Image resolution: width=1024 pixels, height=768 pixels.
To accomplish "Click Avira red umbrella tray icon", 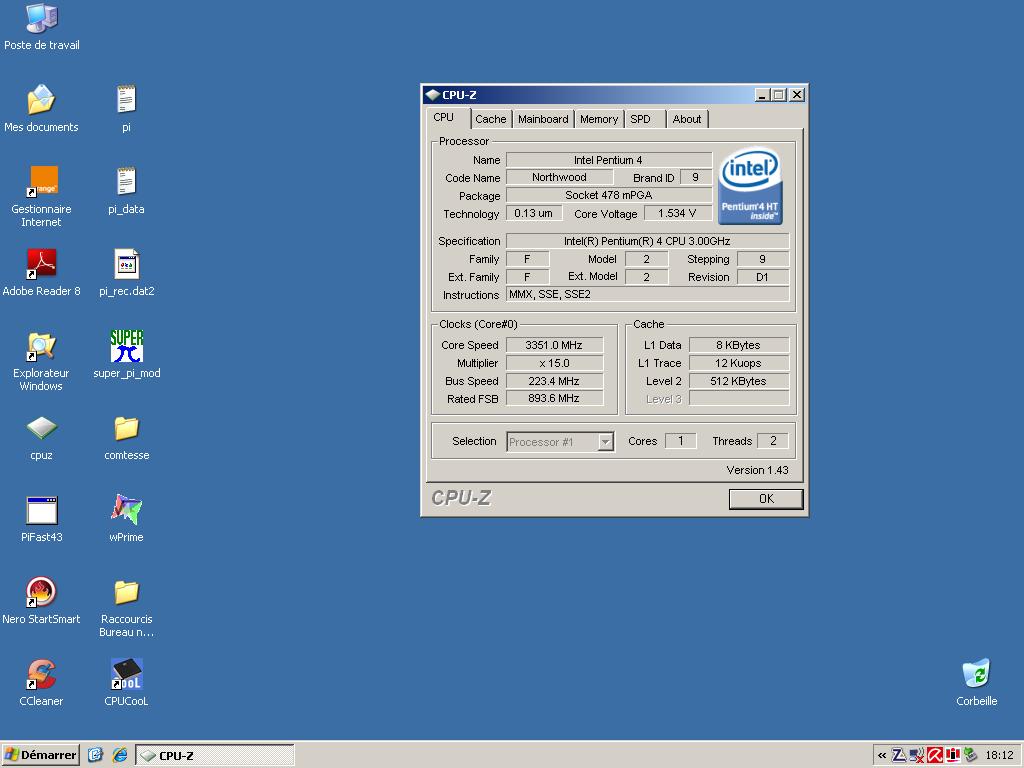I will pos(935,755).
